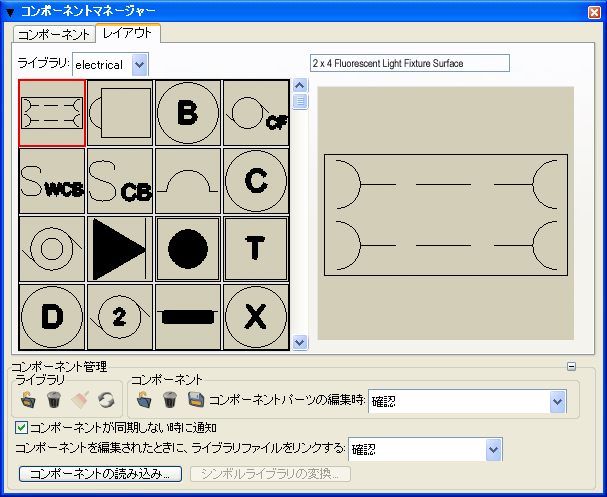Switch to the コンポーネント tab
Image resolution: width=607 pixels, height=497 pixels.
[x=54, y=34]
